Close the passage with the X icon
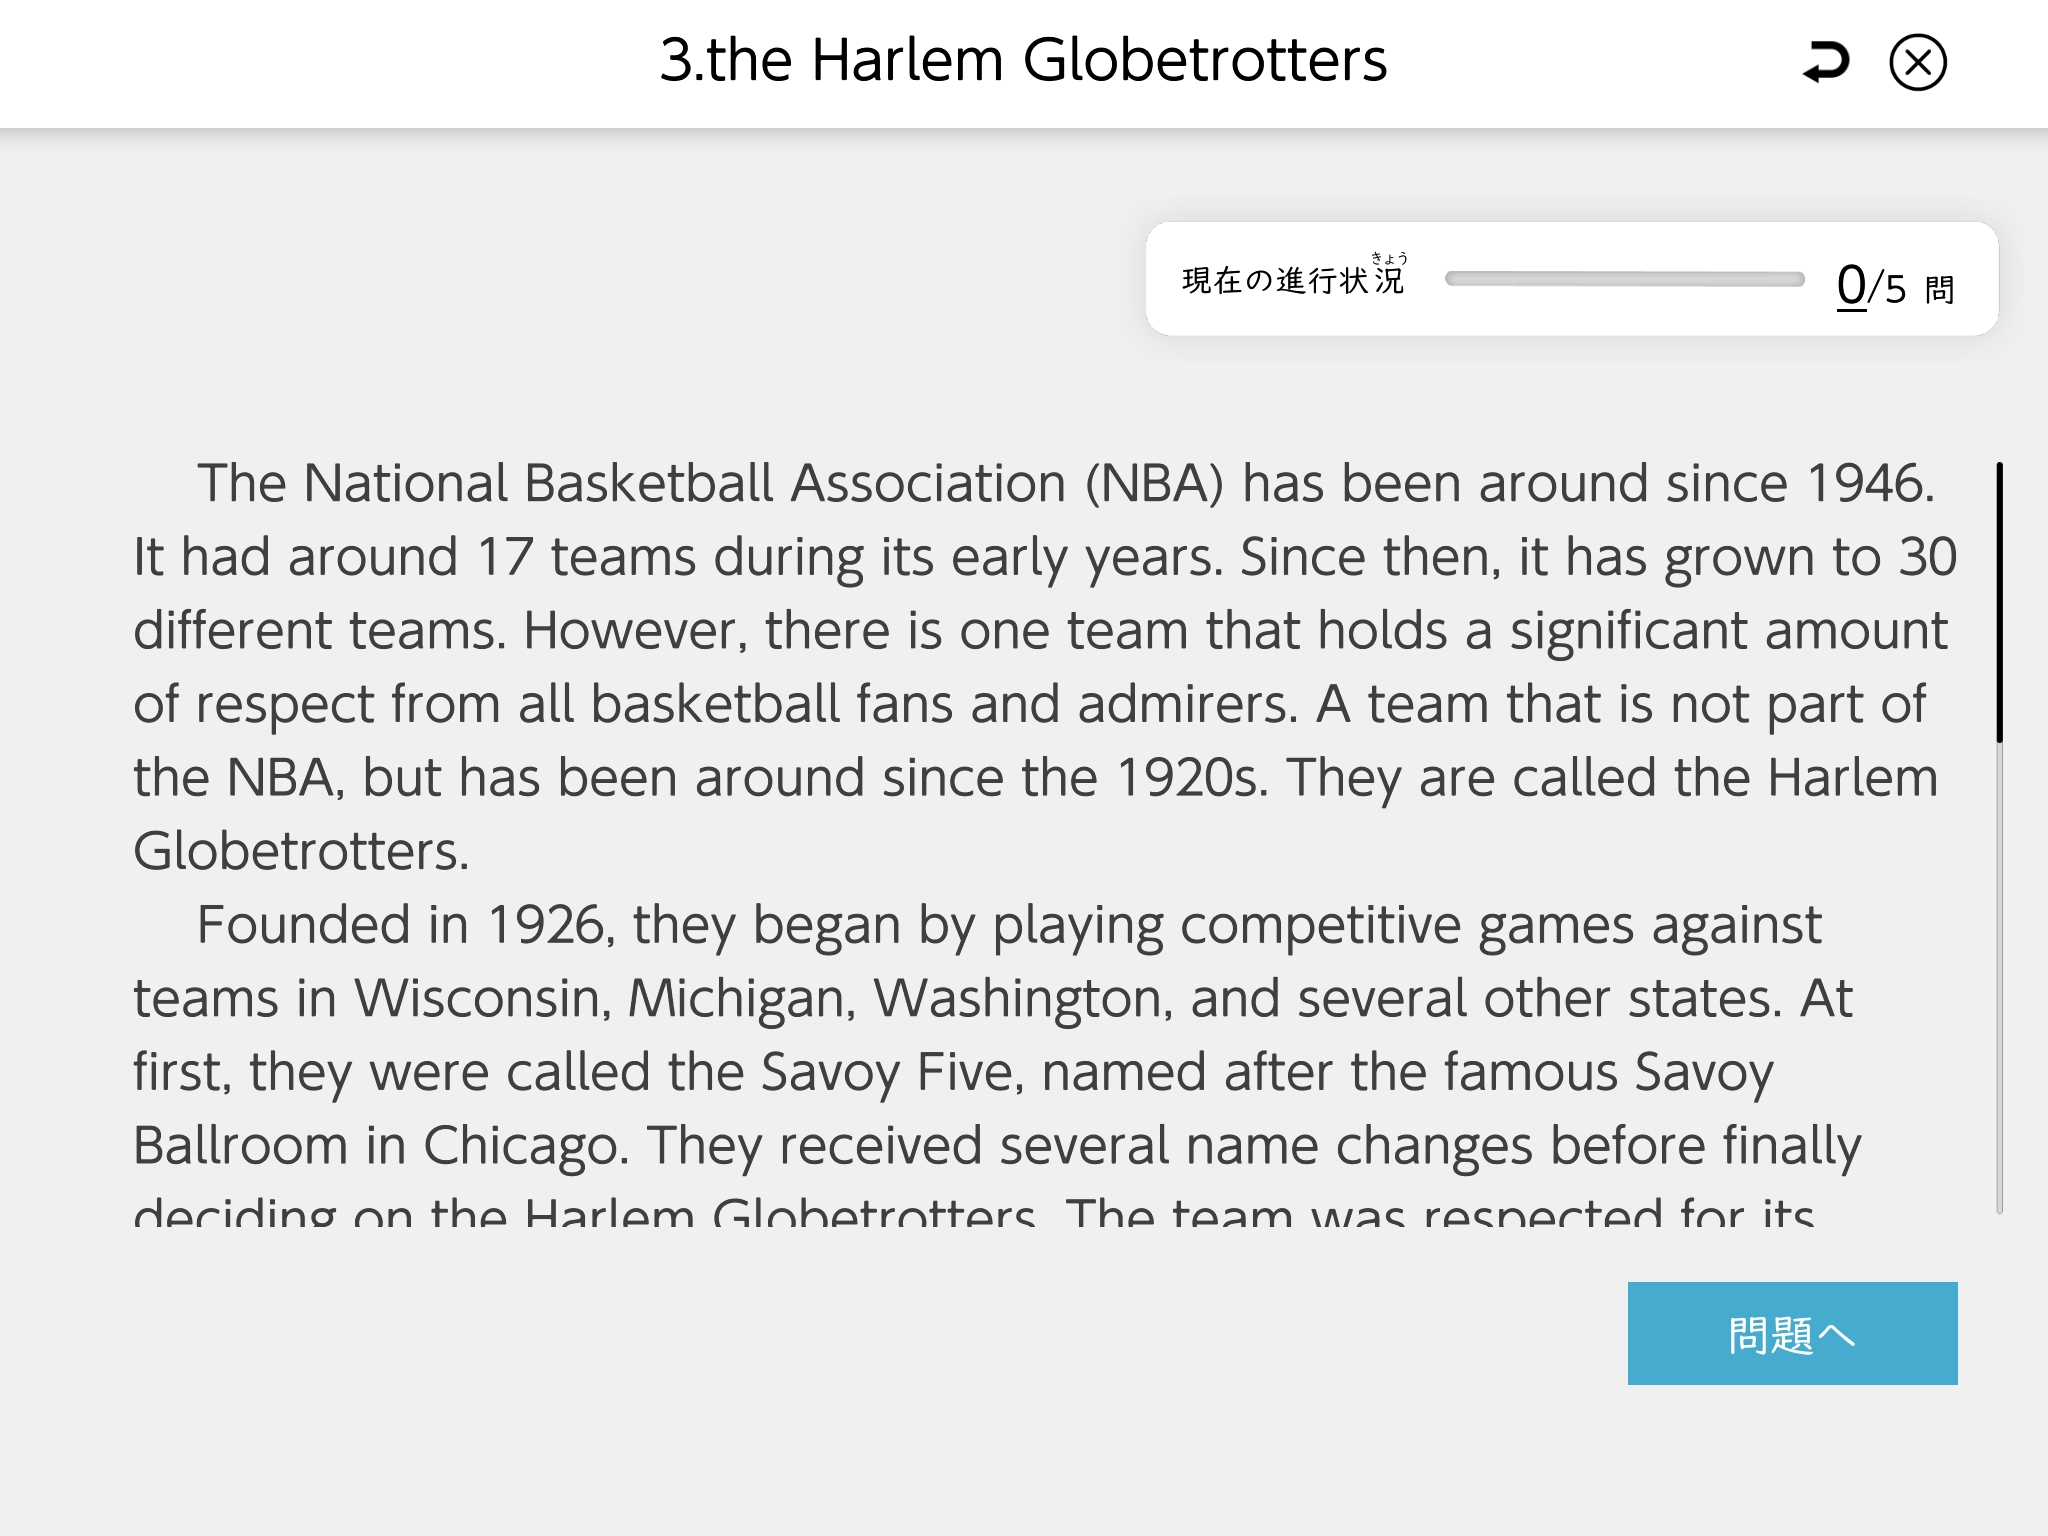The image size is (2048, 1536). pos(1917,62)
